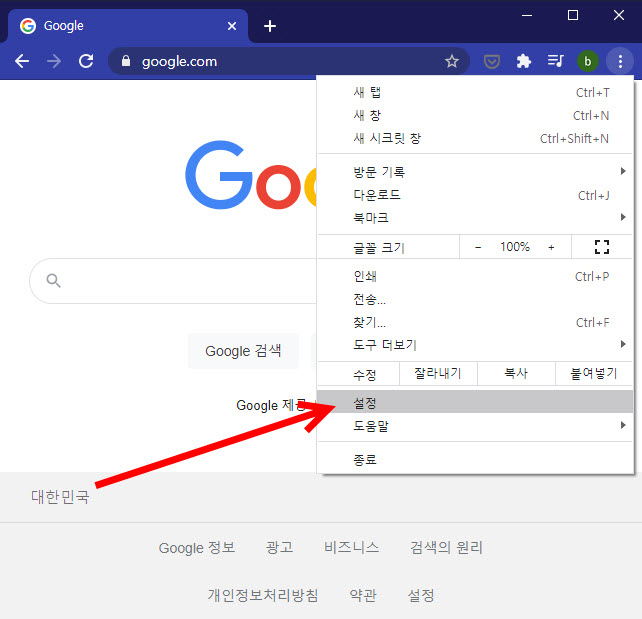Open the 비즈니스 footer link

[x=352, y=547]
